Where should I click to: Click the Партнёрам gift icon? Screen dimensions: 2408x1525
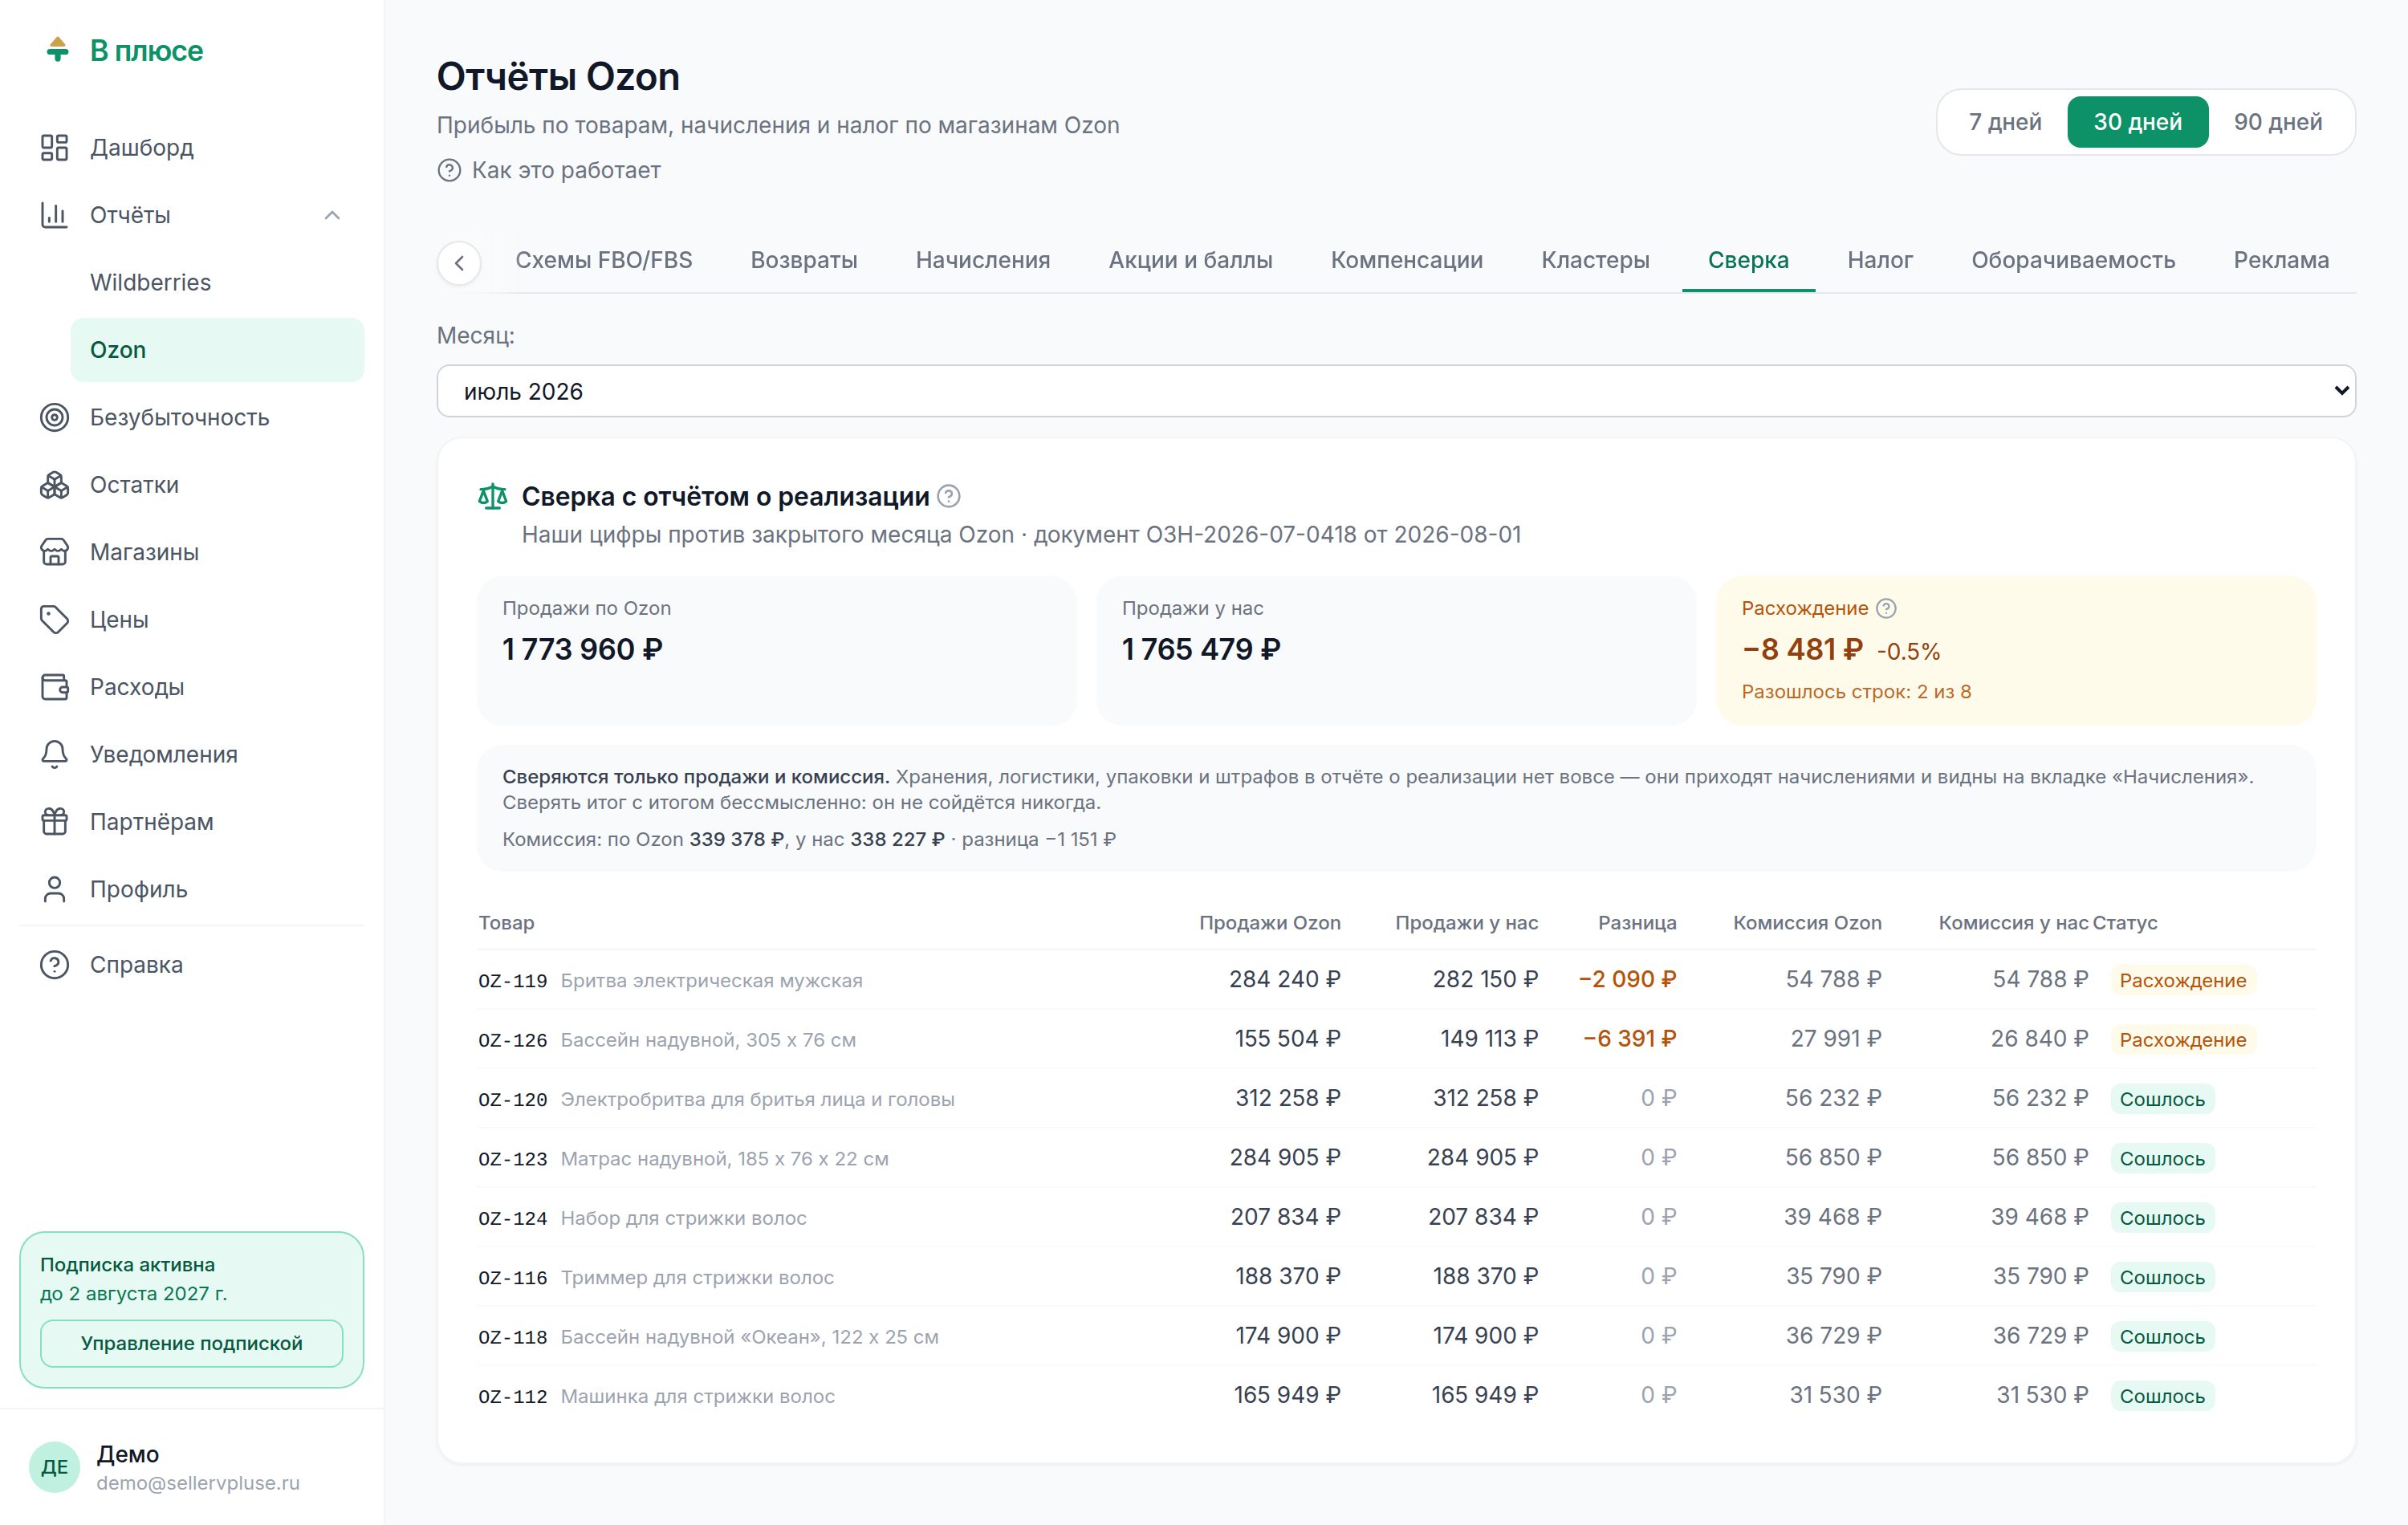54,822
